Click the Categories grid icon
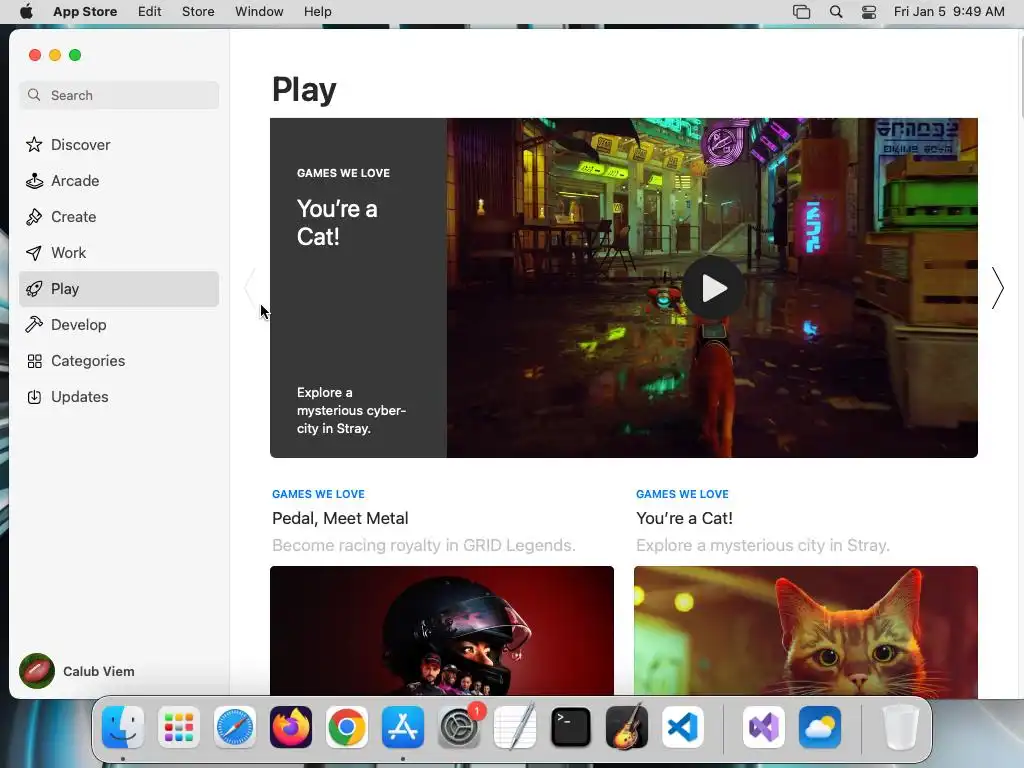The height and width of the screenshot is (768, 1024). pos(34,361)
